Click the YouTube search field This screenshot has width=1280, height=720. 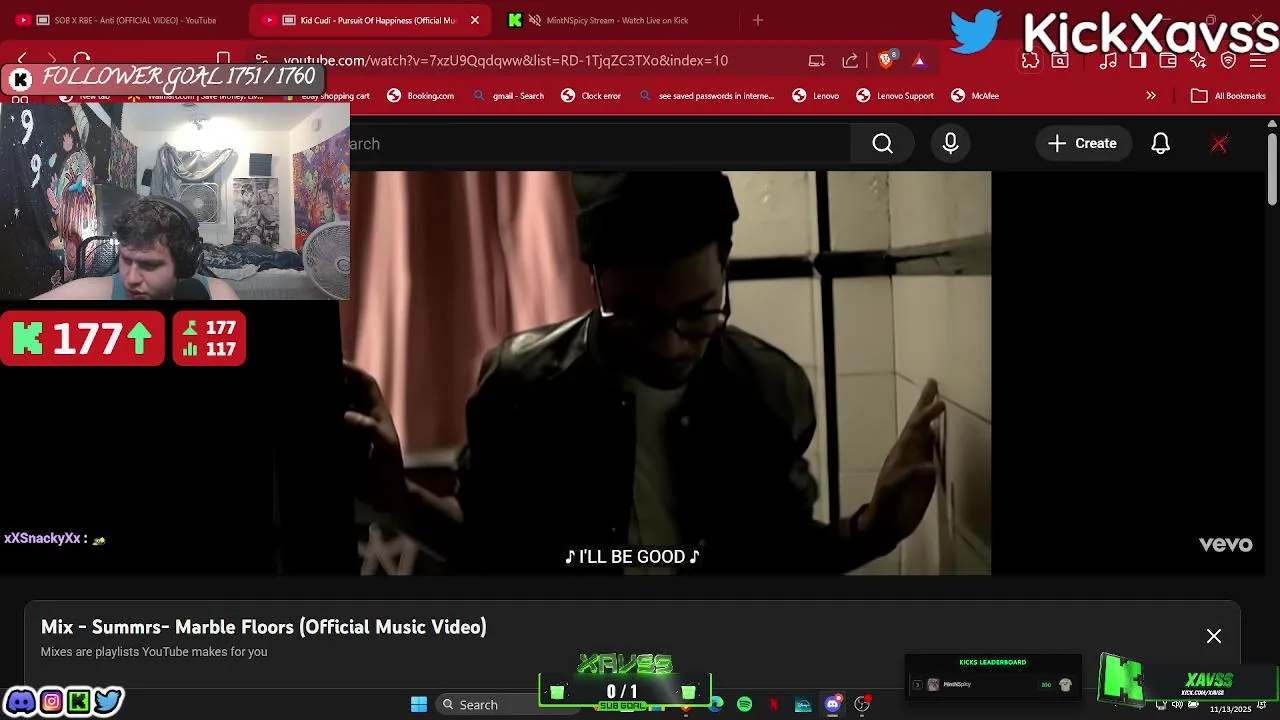tap(598, 144)
